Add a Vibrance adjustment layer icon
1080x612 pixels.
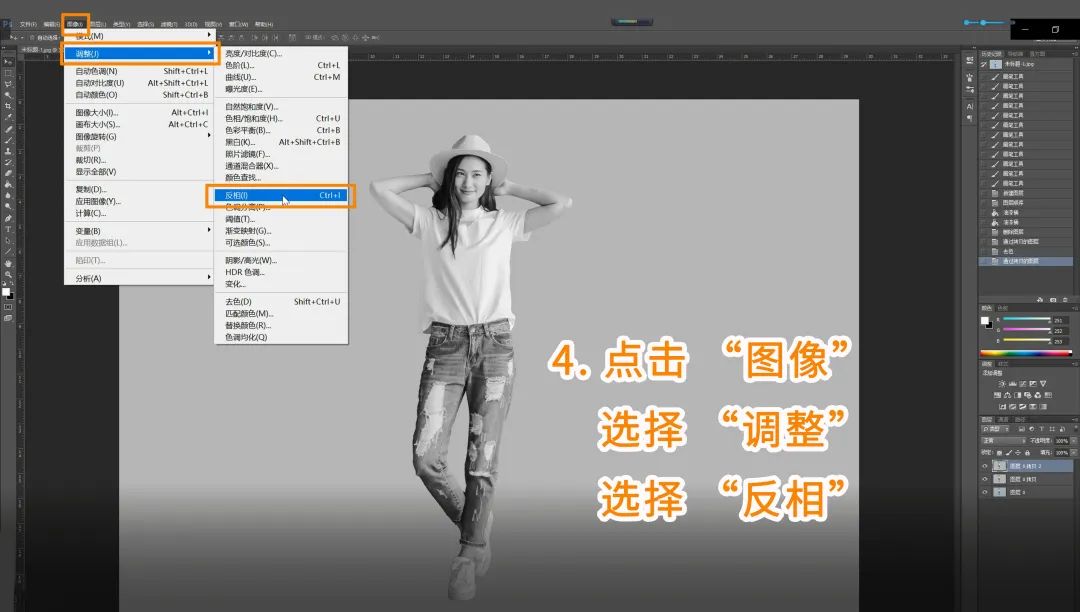point(1043,384)
